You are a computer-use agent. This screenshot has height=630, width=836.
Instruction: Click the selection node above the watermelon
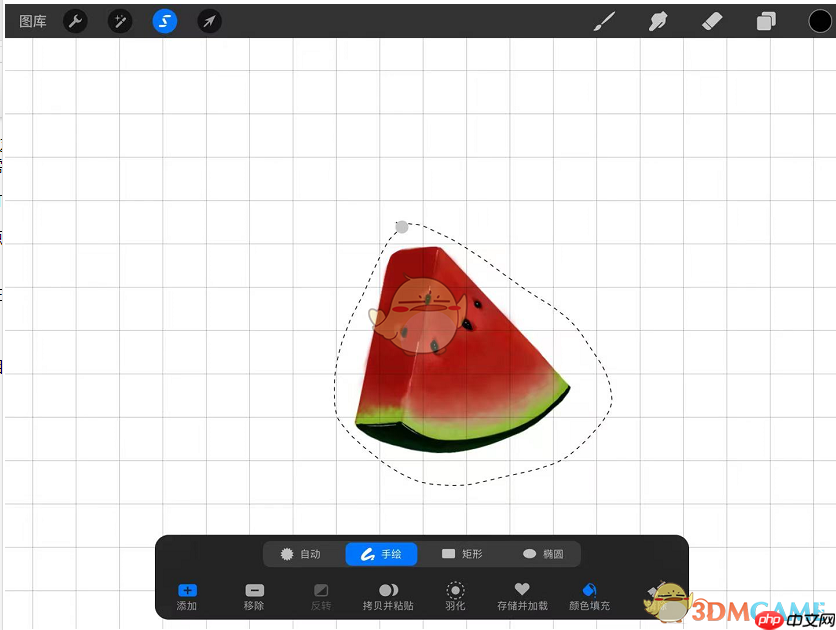click(403, 226)
